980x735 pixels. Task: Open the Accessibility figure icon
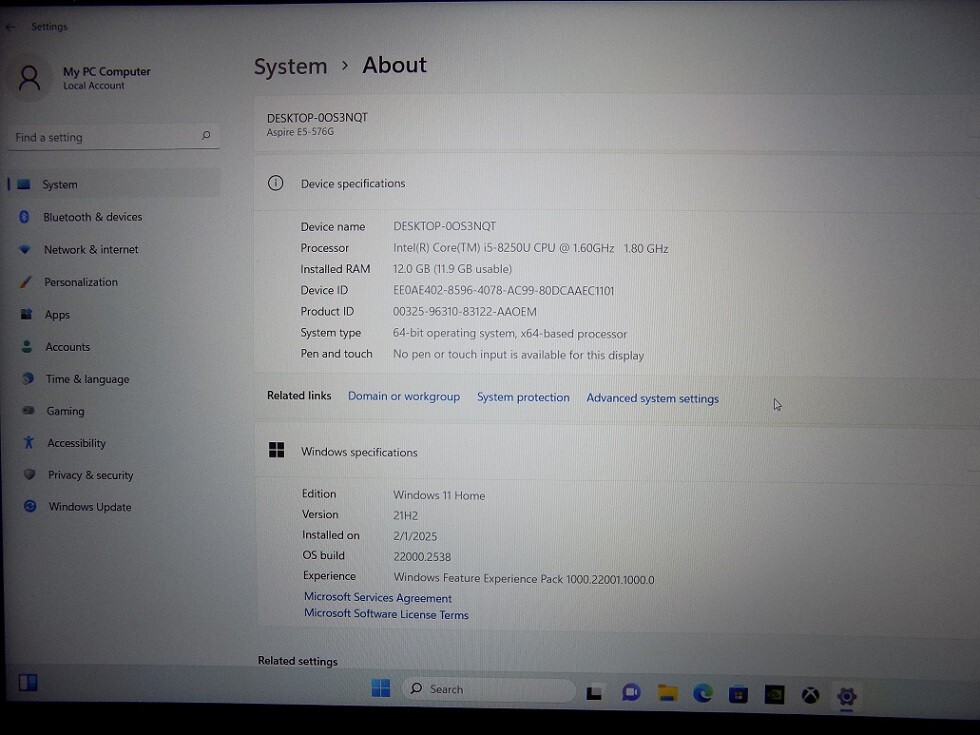[x=29, y=442]
